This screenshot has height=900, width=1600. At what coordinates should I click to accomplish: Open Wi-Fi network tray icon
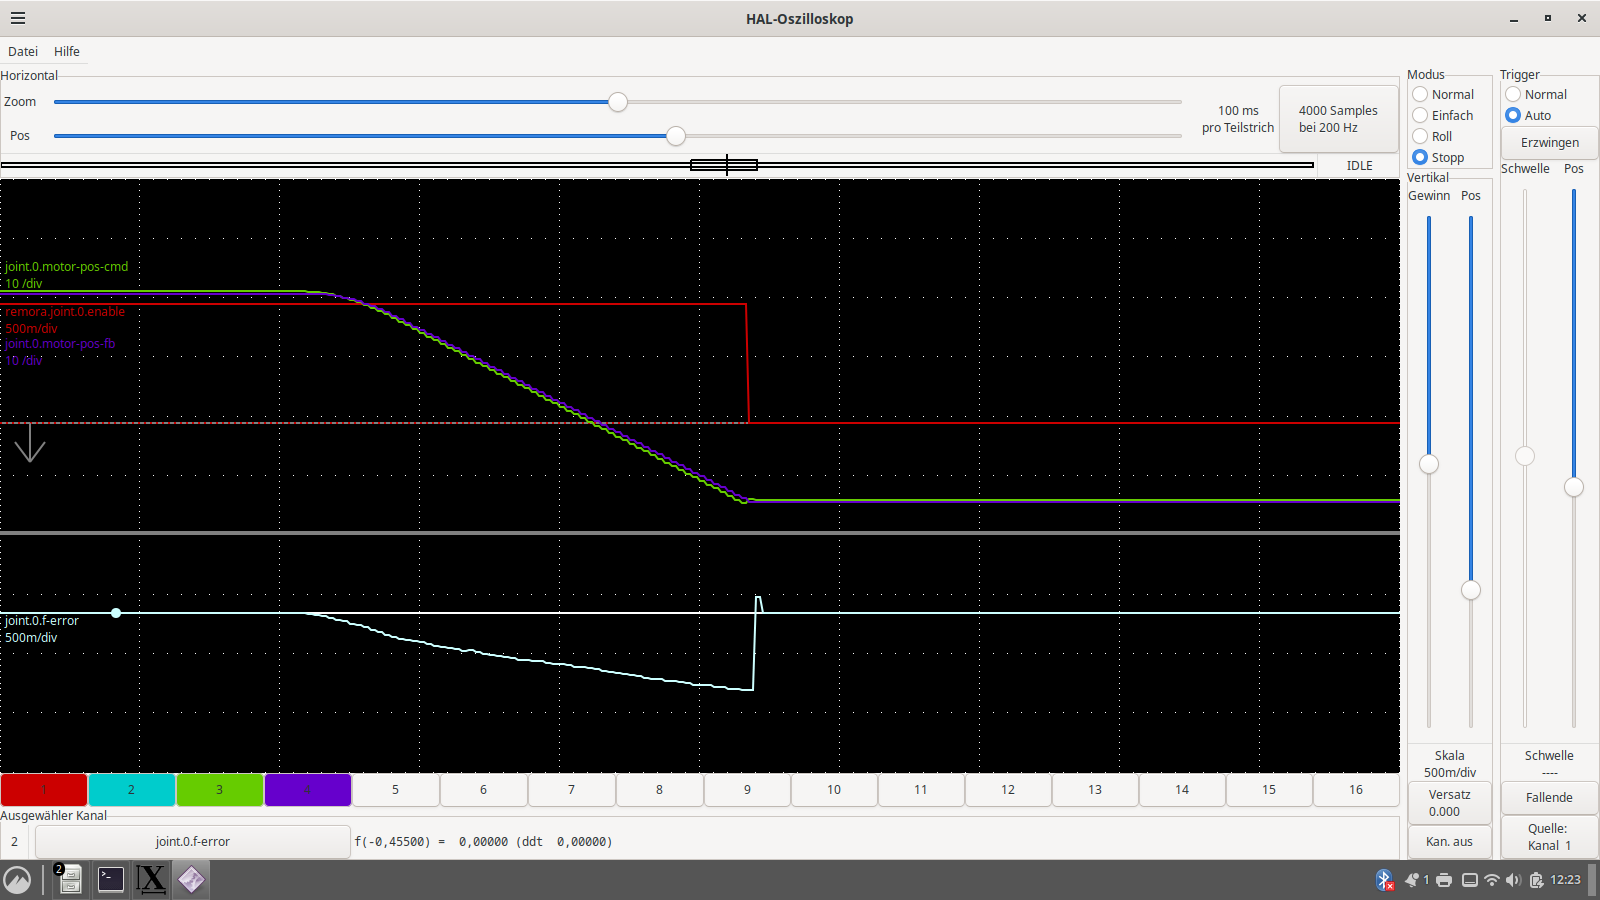(1492, 880)
